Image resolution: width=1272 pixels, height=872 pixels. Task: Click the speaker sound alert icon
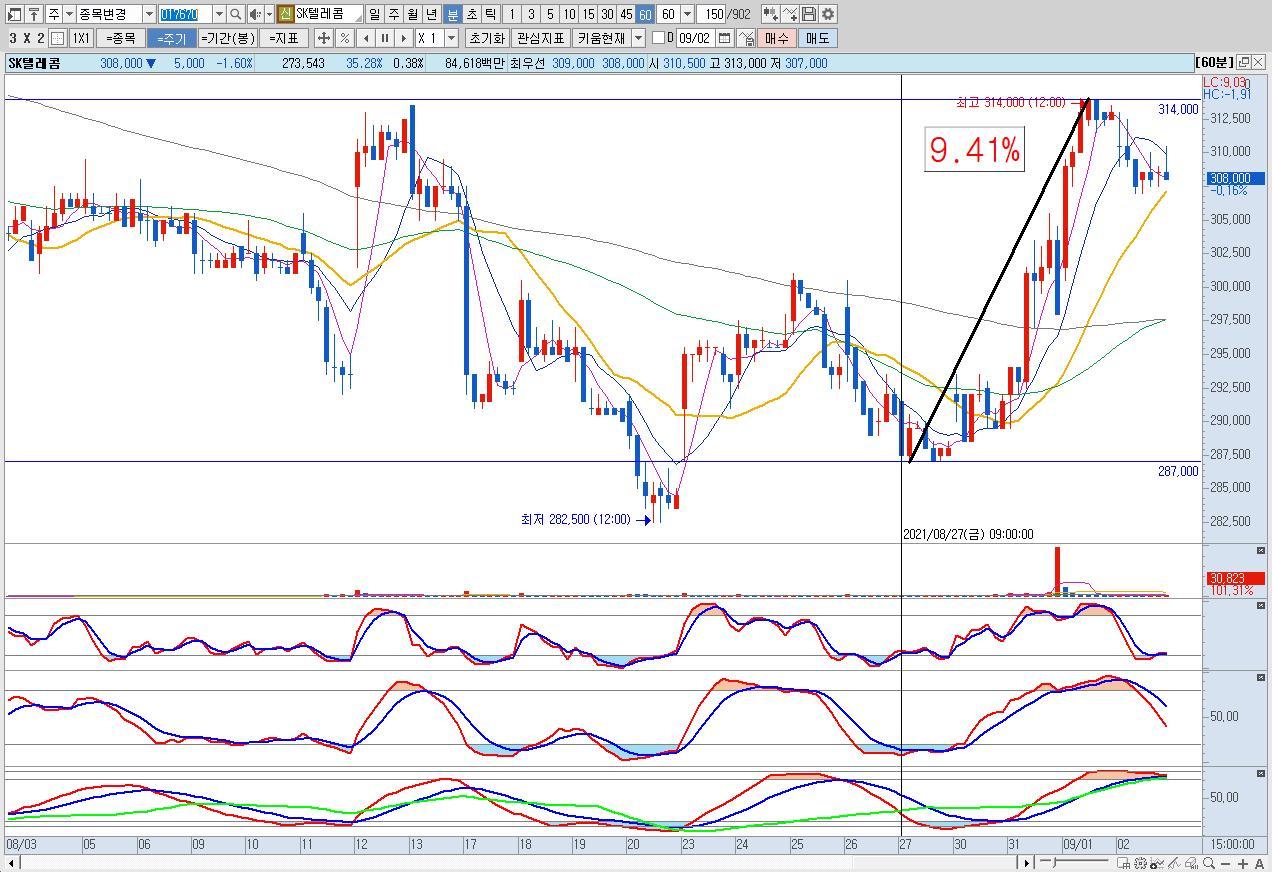tap(255, 14)
